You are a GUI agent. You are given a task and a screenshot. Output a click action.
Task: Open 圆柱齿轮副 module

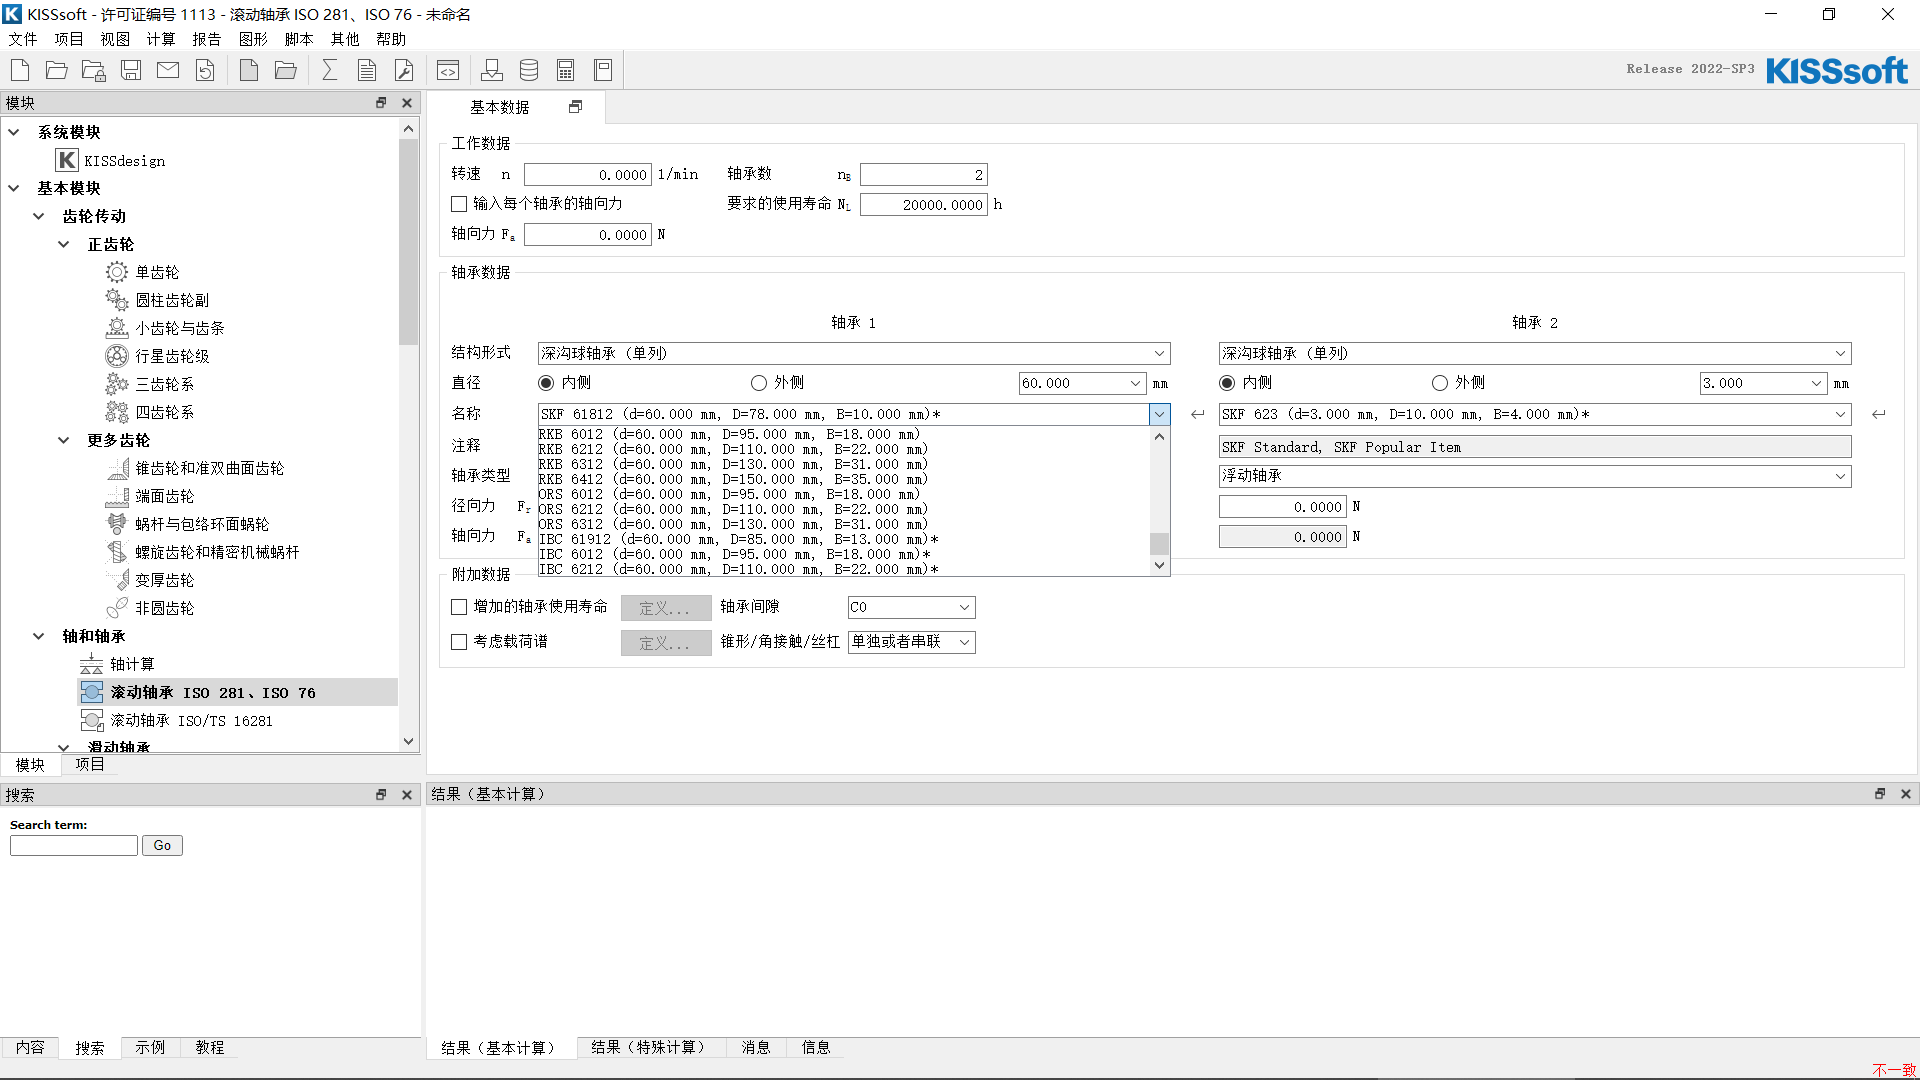click(x=172, y=300)
